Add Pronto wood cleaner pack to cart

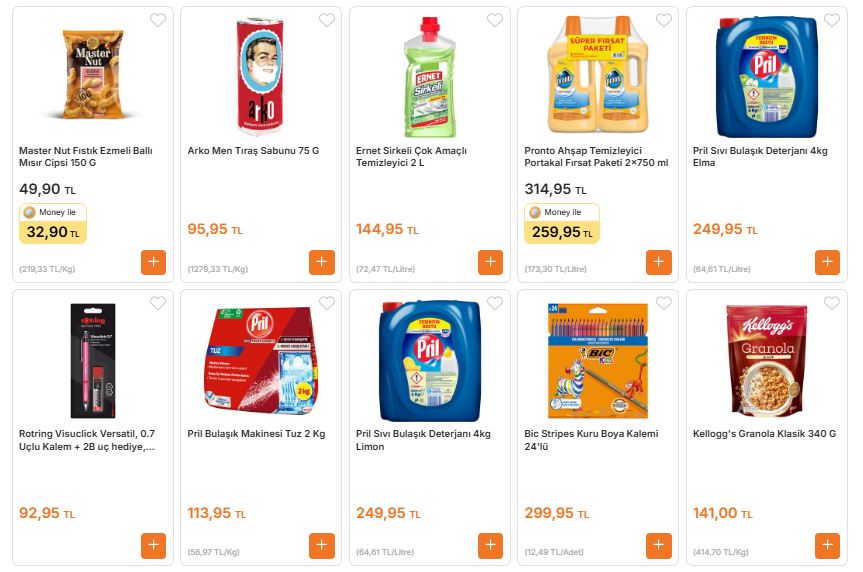click(659, 263)
